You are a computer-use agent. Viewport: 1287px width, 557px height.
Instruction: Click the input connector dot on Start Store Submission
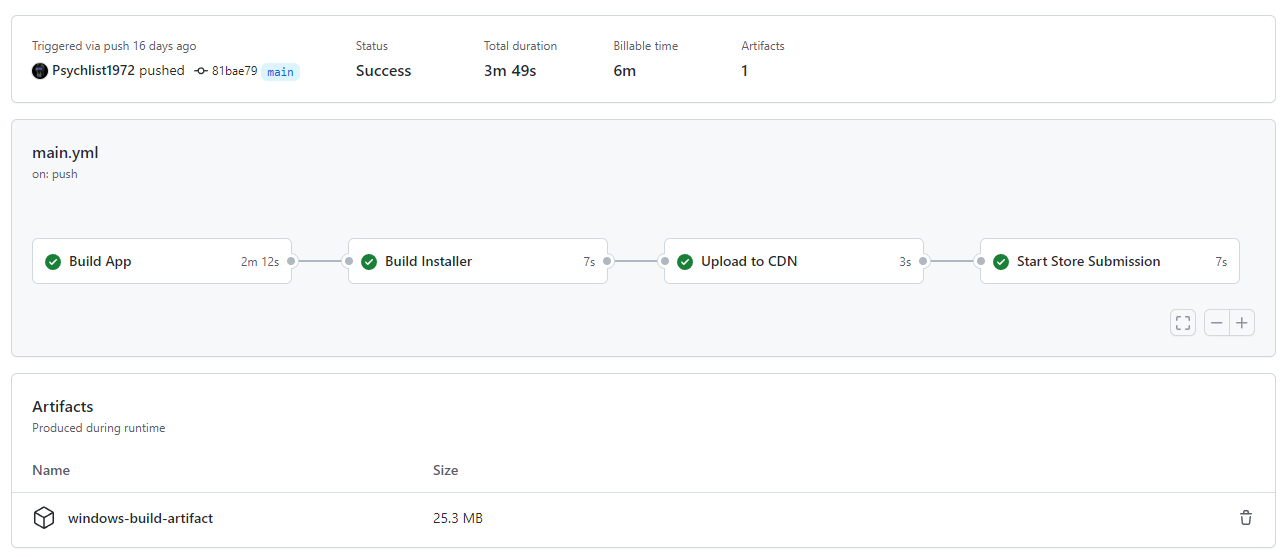coord(981,261)
